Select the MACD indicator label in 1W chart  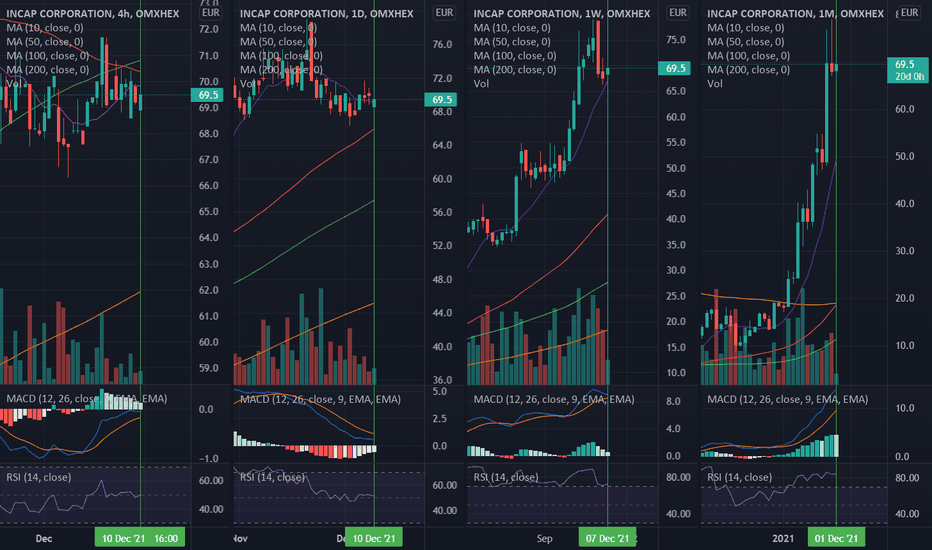point(554,399)
